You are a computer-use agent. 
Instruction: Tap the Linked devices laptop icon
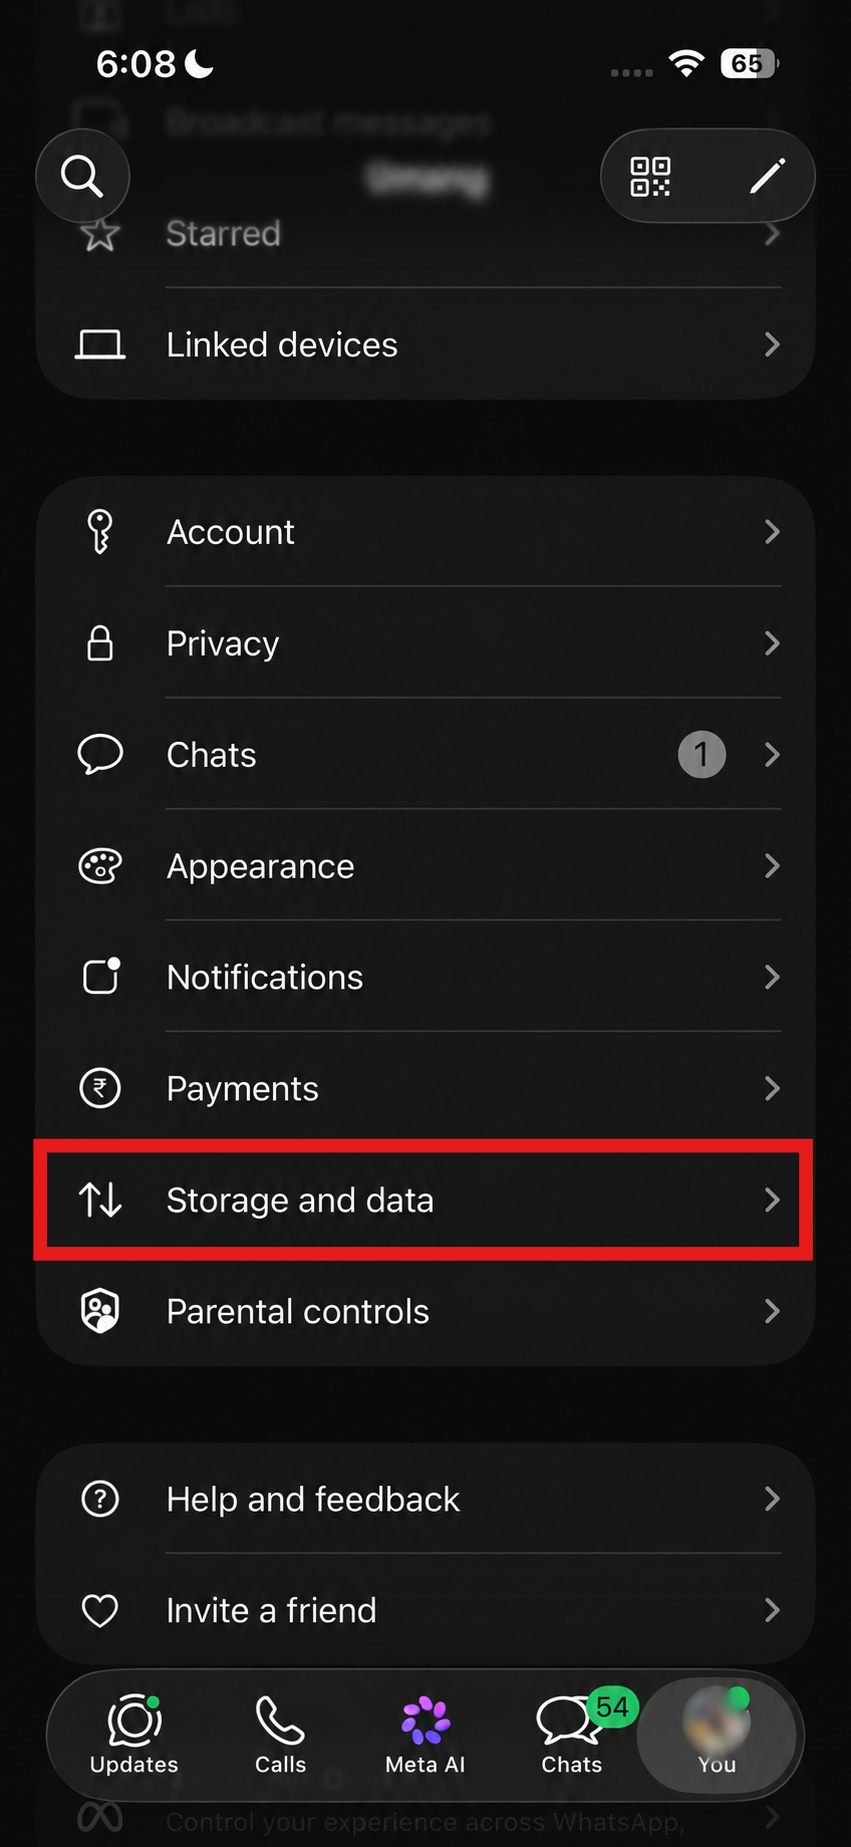point(100,345)
